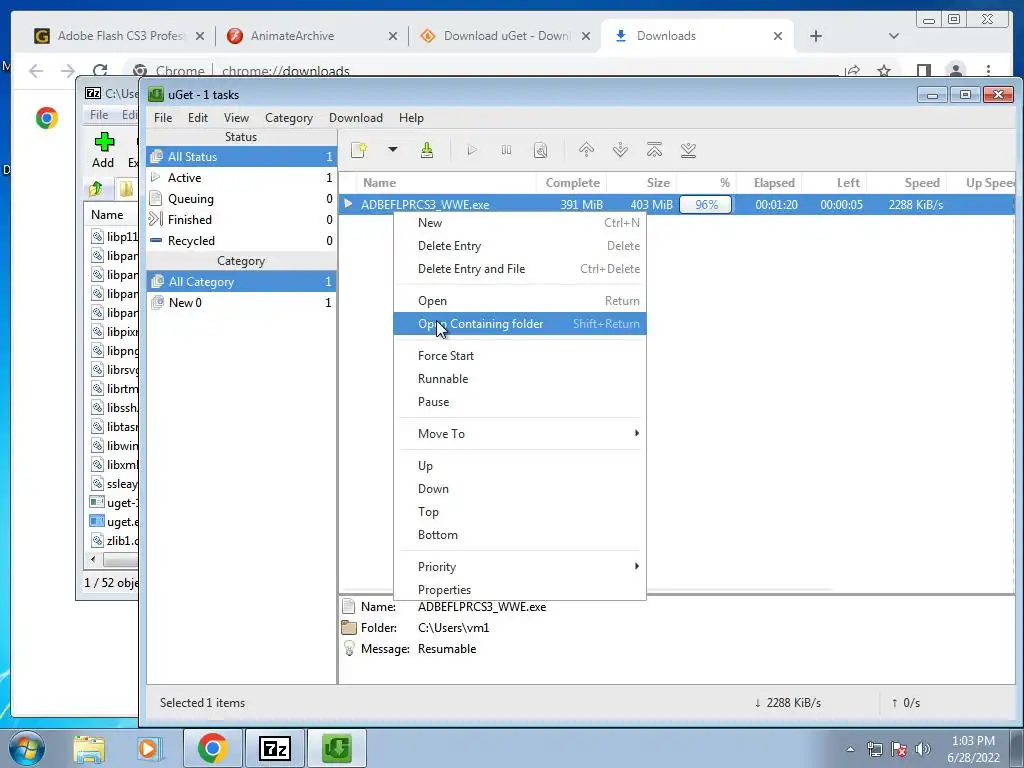Screen dimensions: 1024x768
Task: Select the Recycled status filter
Action: 242,240
